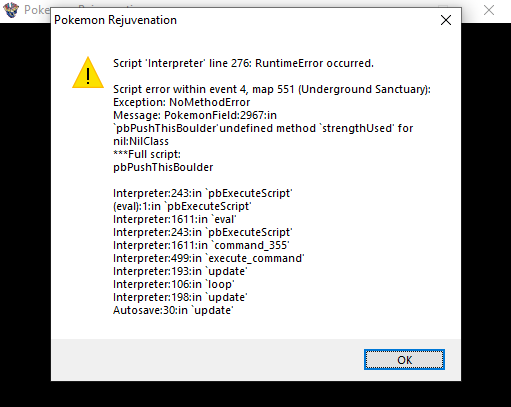Viewport: 511px width, 407px height.
Task: Click the "Message: PokemonField:2967:in" line
Action: [x=195, y=115]
